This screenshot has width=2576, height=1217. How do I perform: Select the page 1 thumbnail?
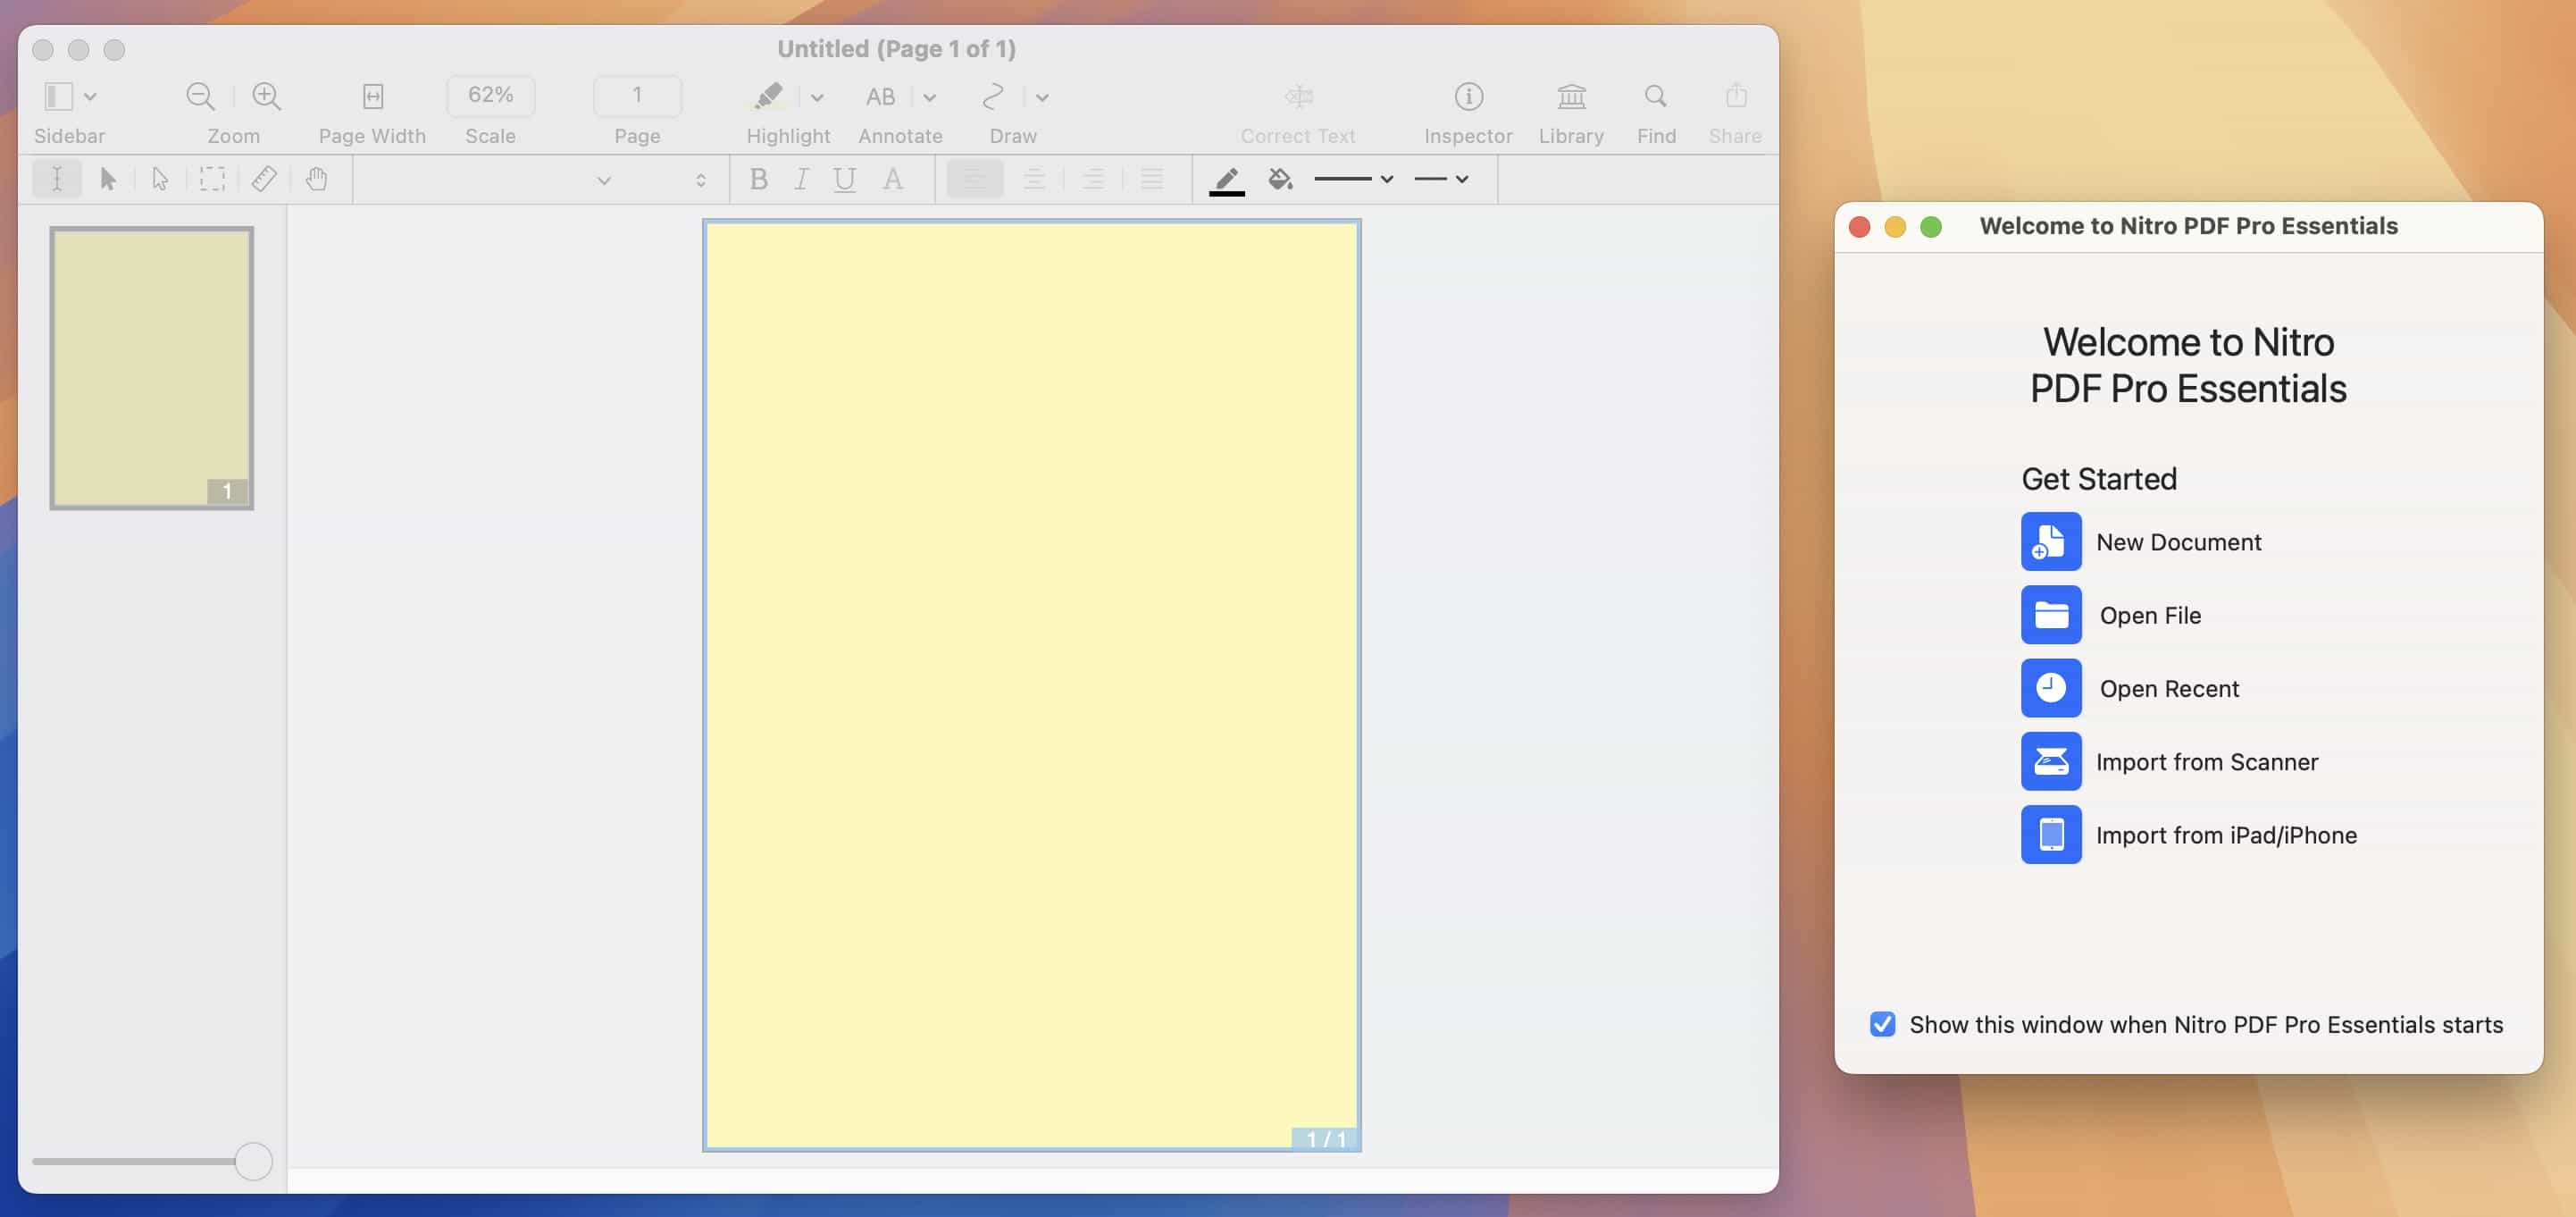click(150, 366)
